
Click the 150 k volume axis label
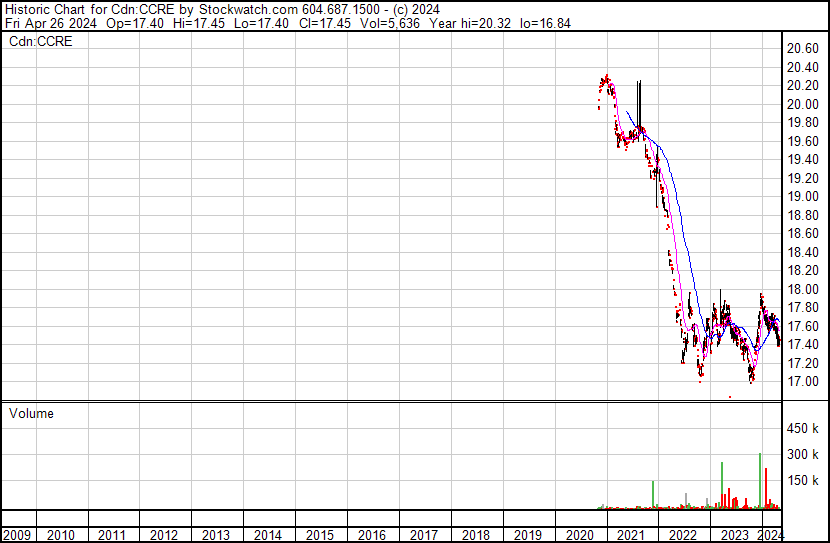[804, 481]
